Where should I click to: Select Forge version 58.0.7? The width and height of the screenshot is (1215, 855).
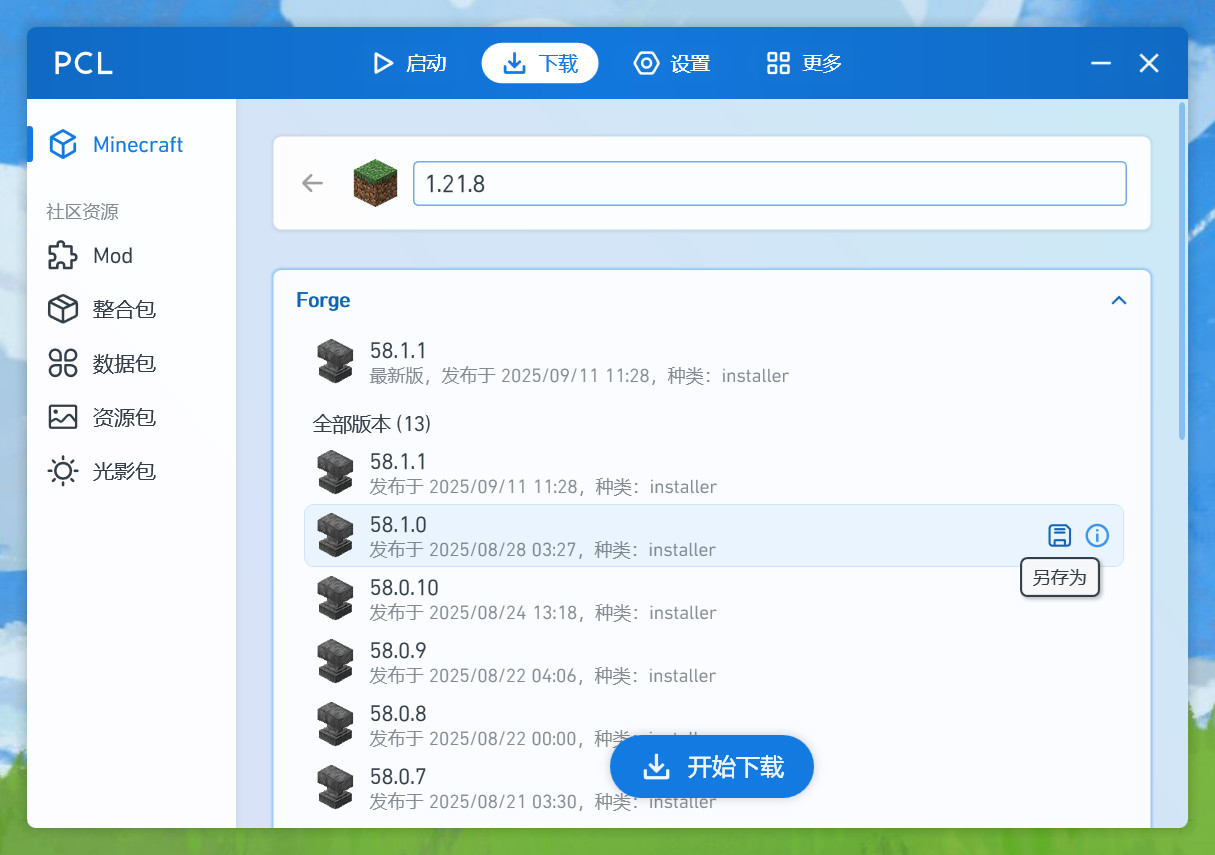(x=714, y=788)
